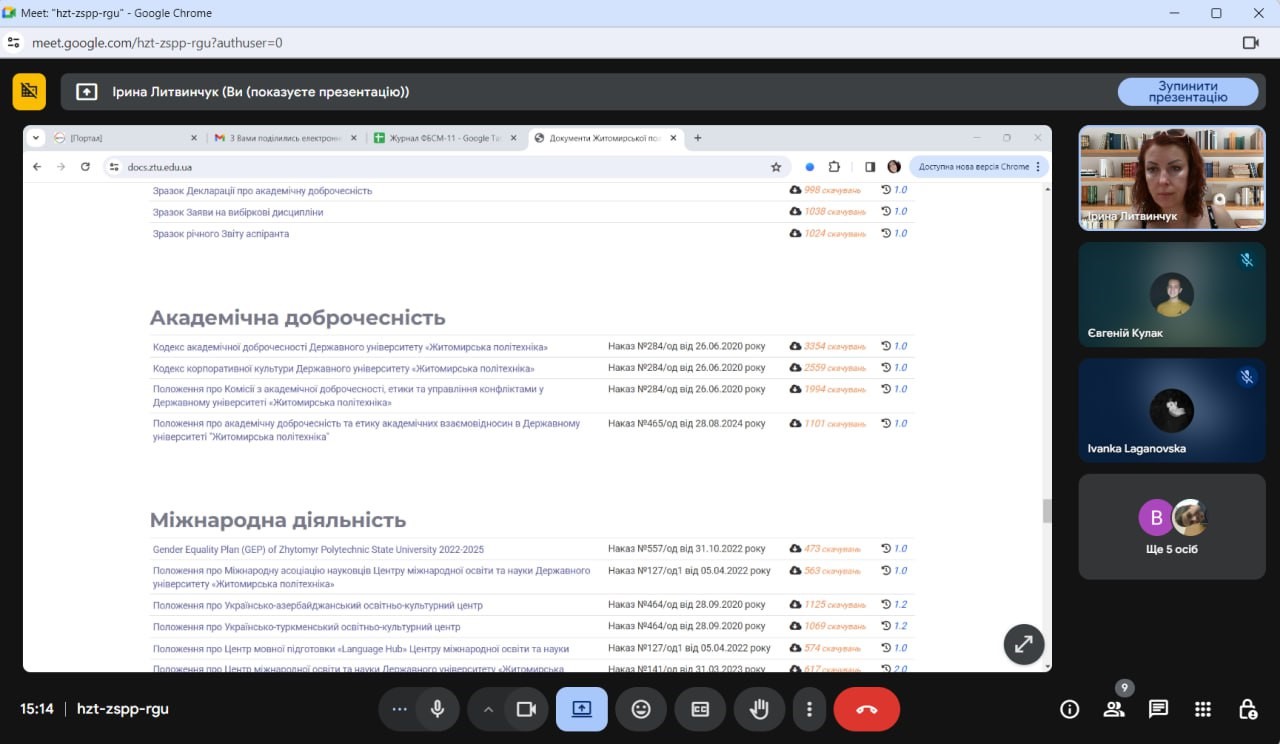Open Зразок річного Звіту аспіранта
Image resolution: width=1280 pixels, height=744 pixels.
point(221,234)
